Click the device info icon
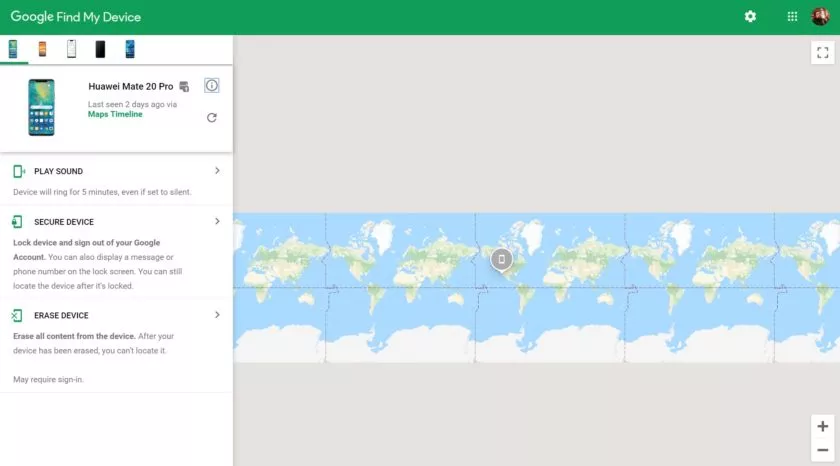The height and width of the screenshot is (466, 840). 211,86
